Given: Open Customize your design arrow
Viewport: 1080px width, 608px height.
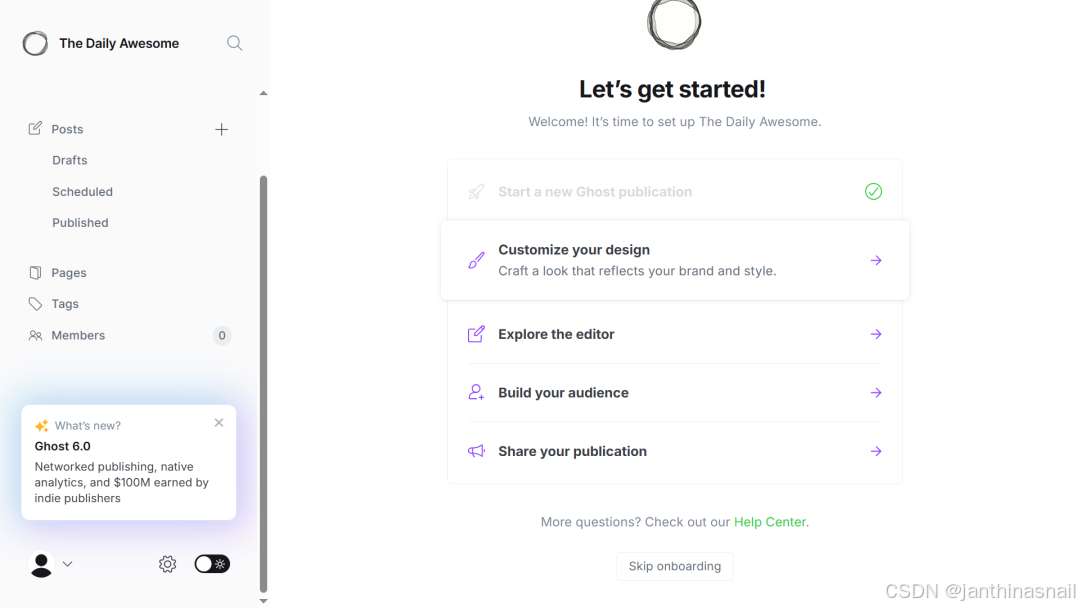Looking at the screenshot, I should (x=876, y=260).
